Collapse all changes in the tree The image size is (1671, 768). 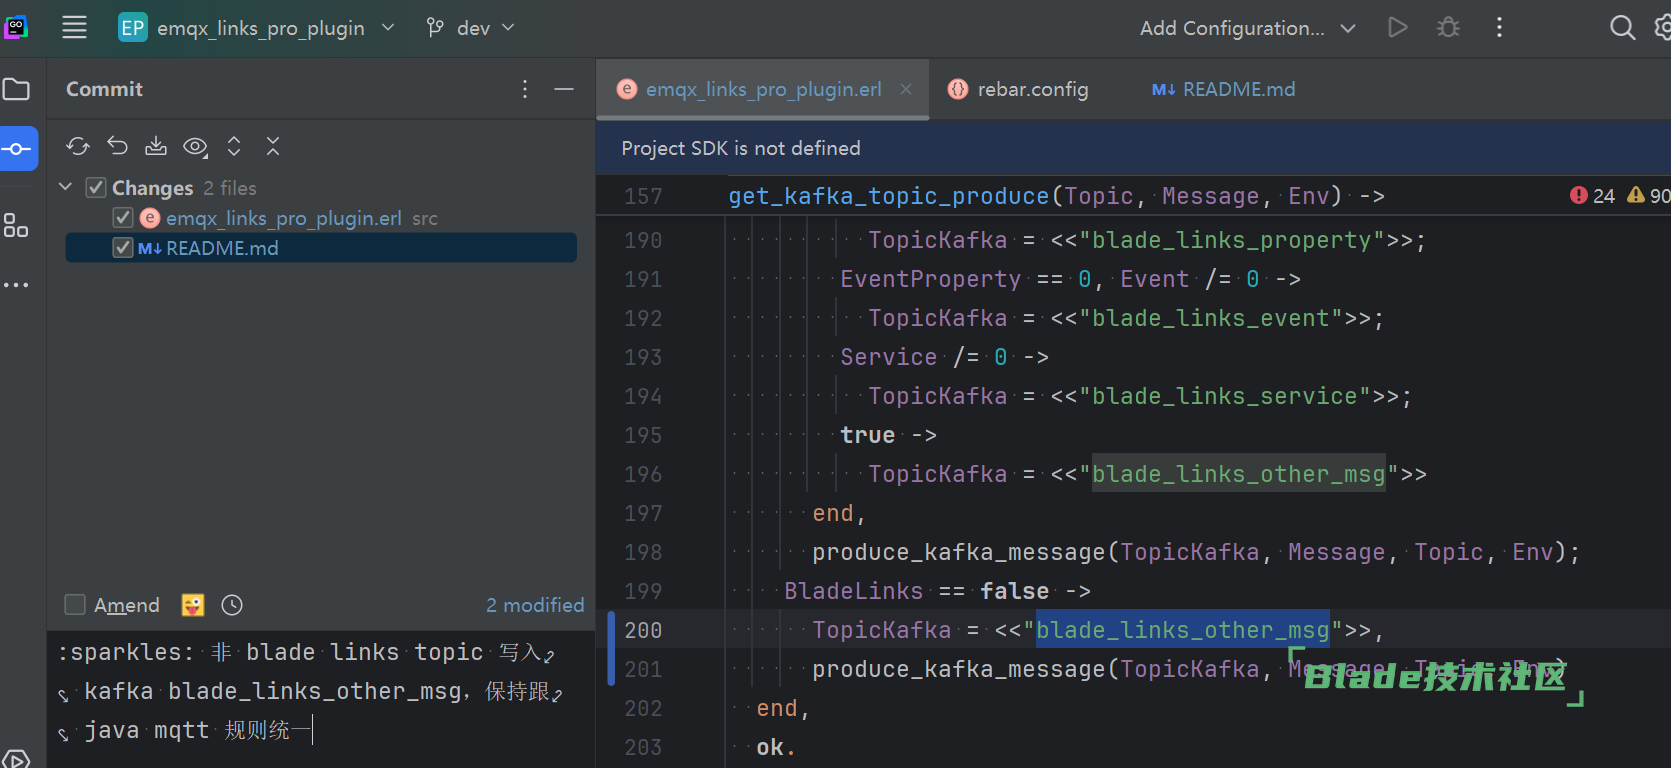click(273, 147)
